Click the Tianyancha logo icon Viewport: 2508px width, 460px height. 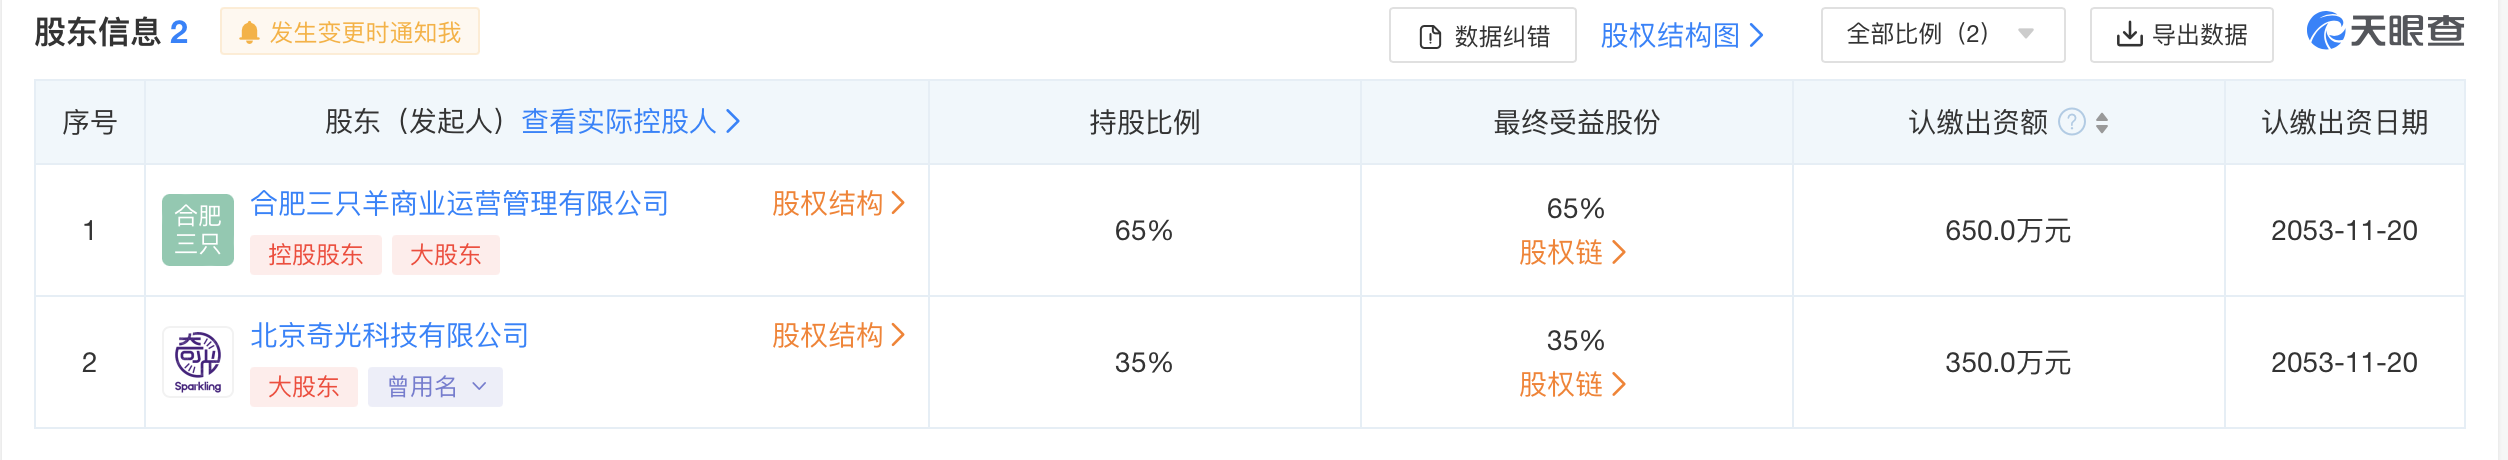(2326, 31)
